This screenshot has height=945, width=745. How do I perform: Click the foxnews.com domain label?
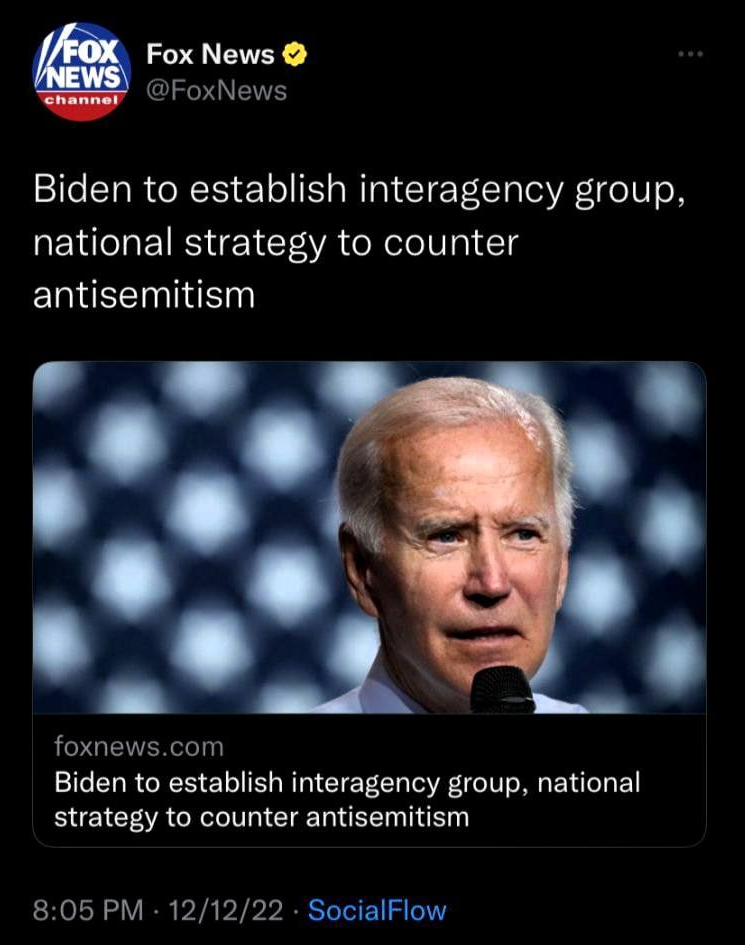click(x=139, y=747)
